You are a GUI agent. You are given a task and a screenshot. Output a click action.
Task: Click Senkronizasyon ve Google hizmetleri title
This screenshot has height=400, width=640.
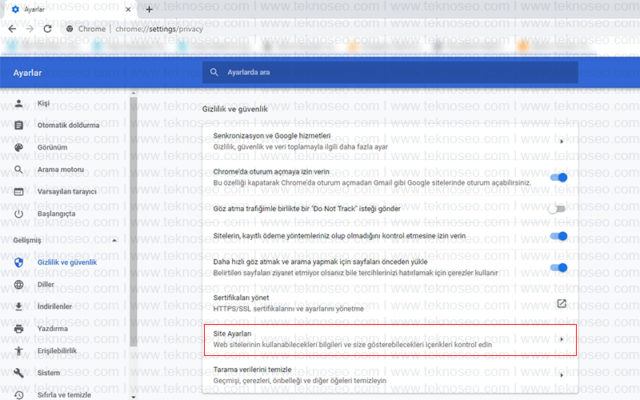point(272,136)
